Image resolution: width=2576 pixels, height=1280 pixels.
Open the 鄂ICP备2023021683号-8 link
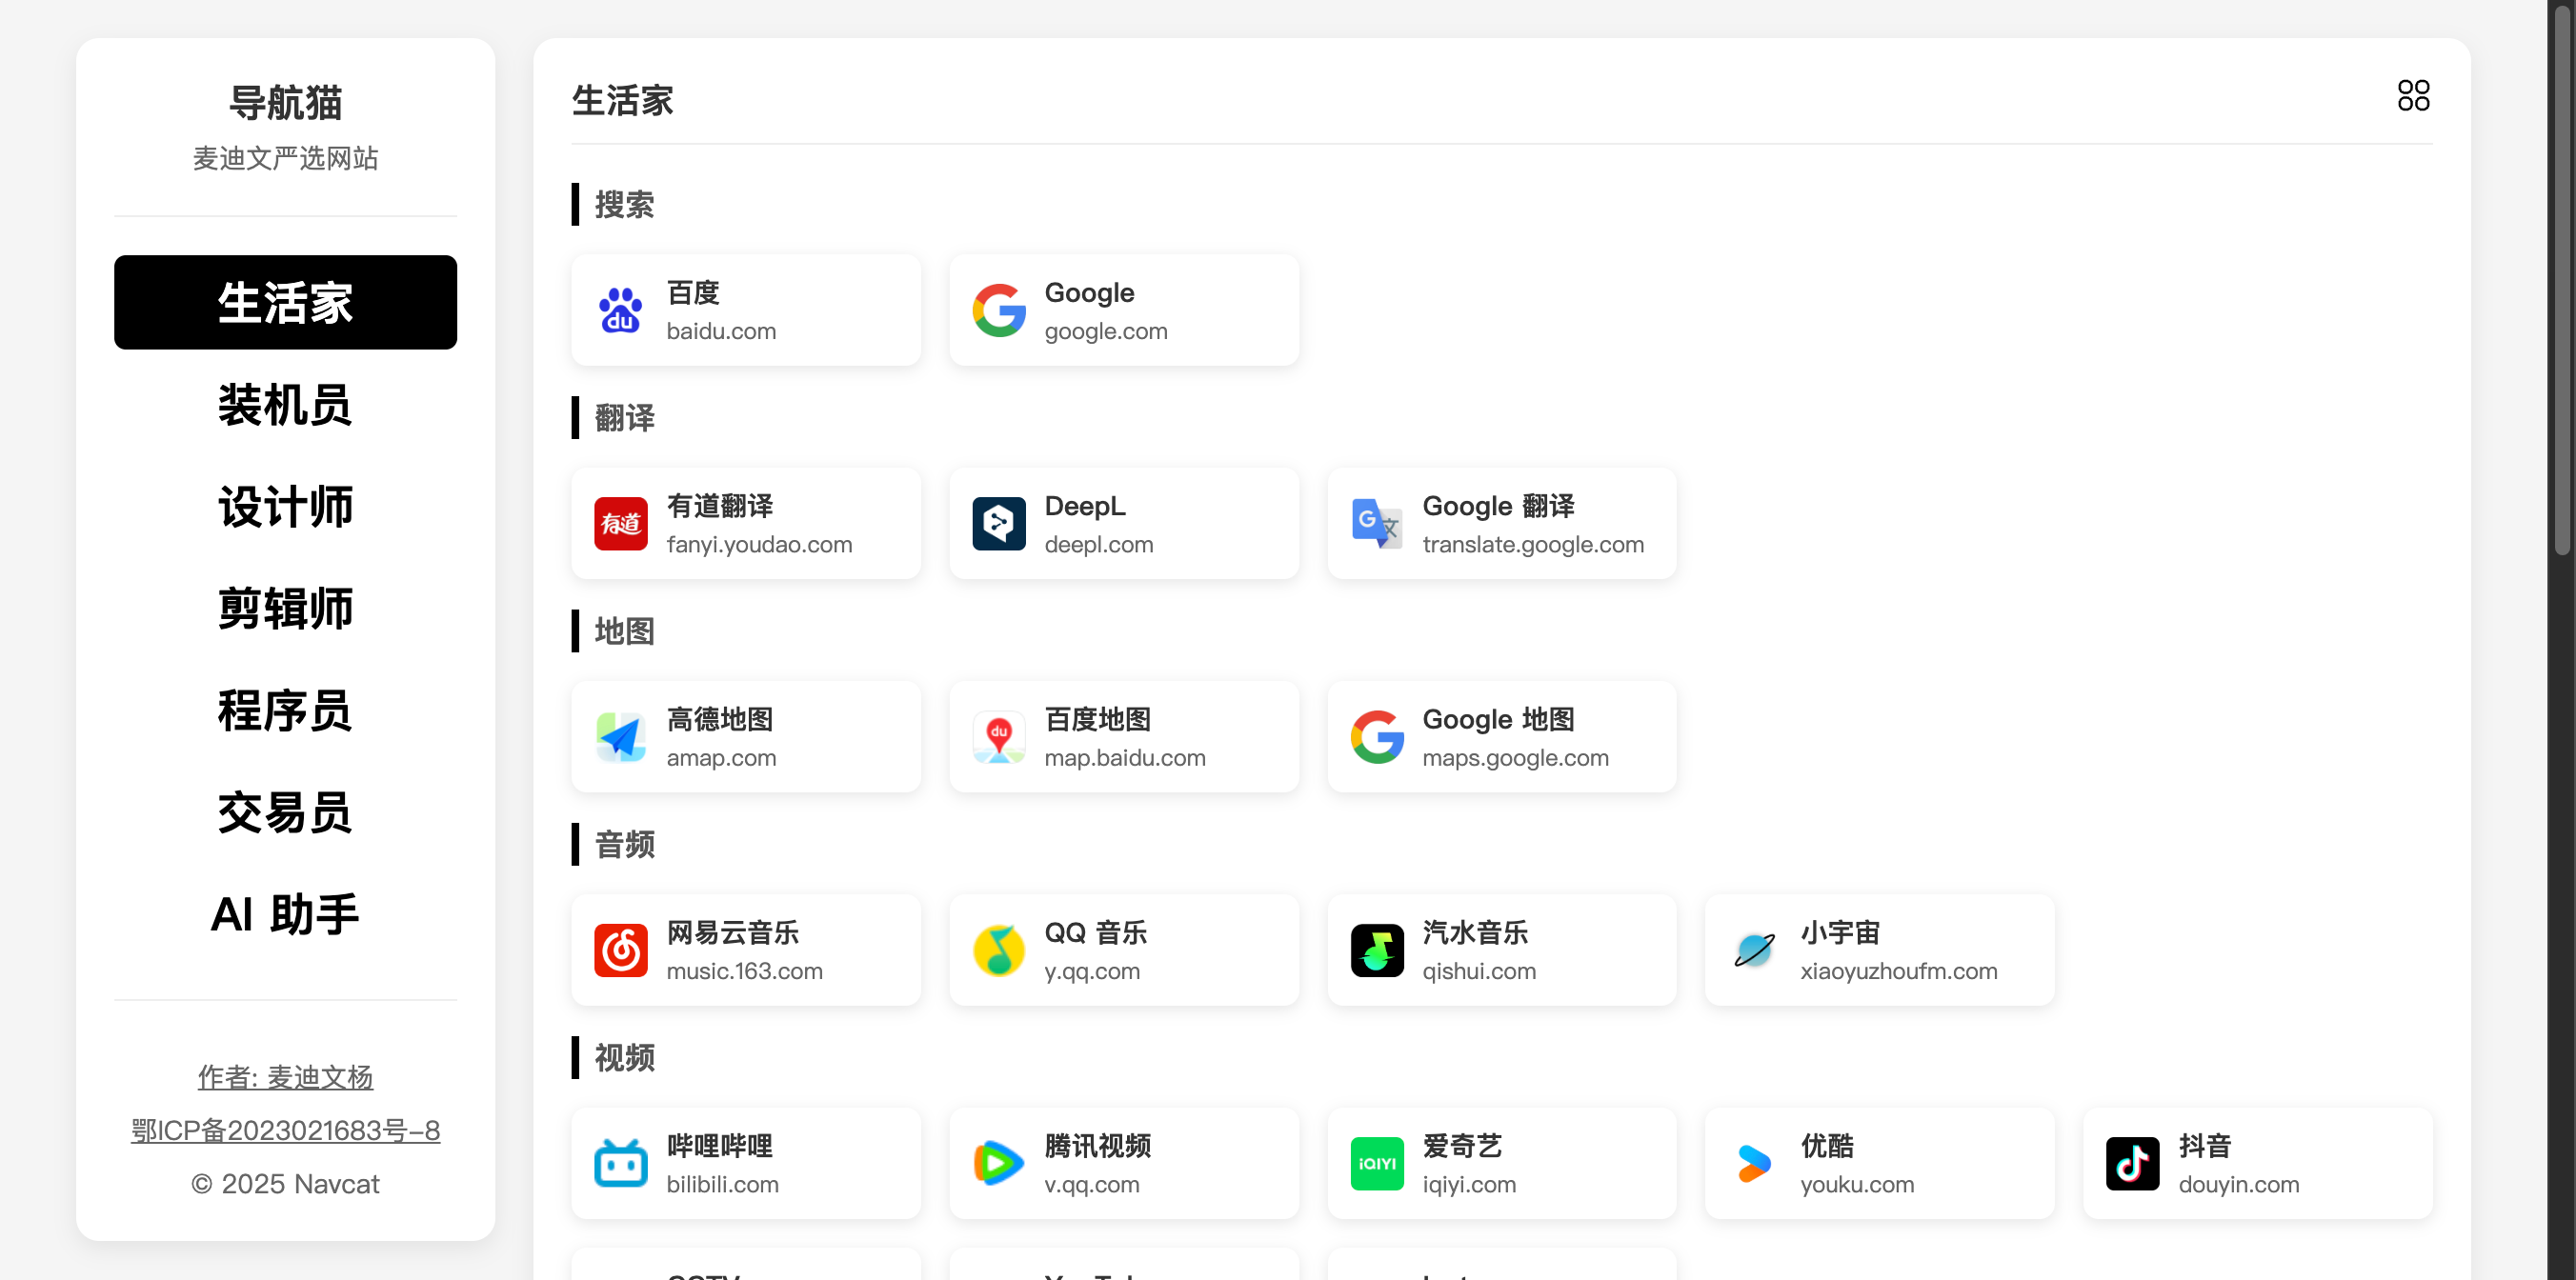[285, 1130]
